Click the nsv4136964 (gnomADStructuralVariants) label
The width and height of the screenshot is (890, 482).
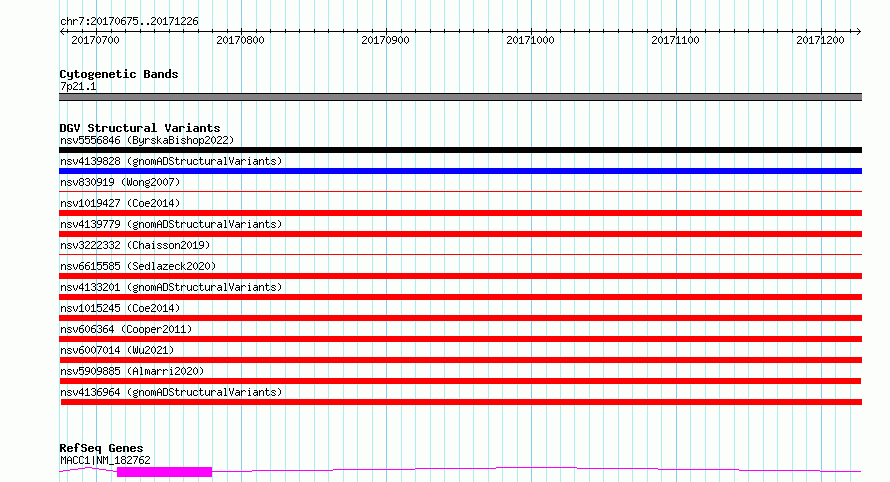pos(171,392)
